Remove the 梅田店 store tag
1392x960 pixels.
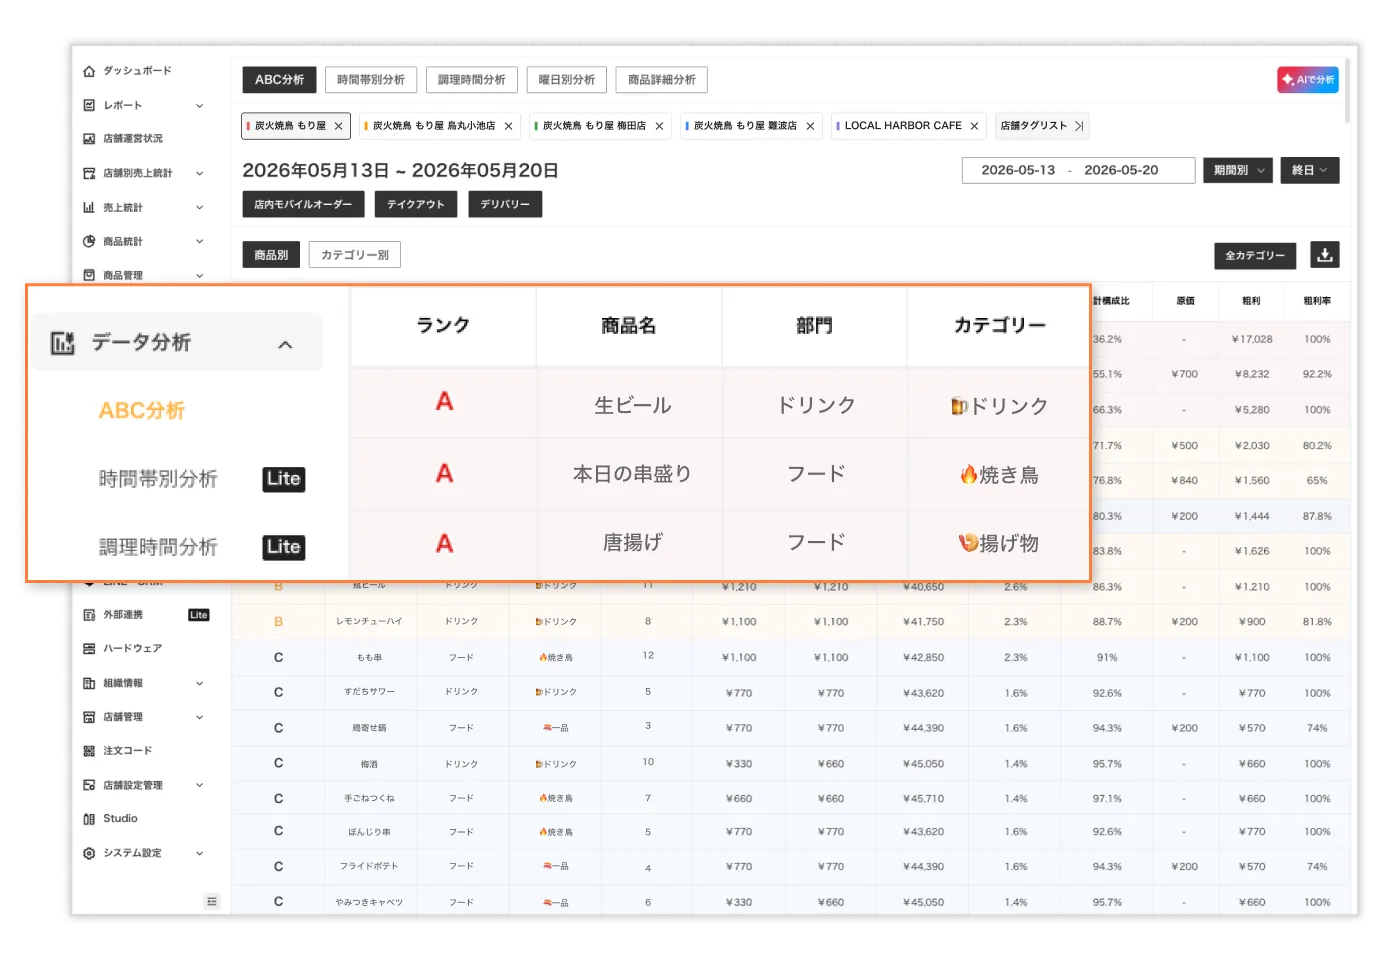(x=660, y=126)
